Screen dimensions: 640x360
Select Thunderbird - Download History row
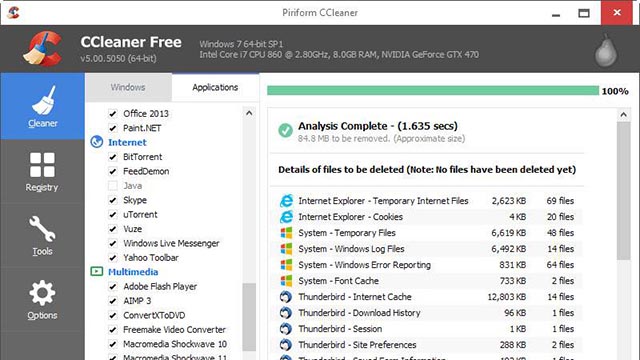(x=427, y=313)
